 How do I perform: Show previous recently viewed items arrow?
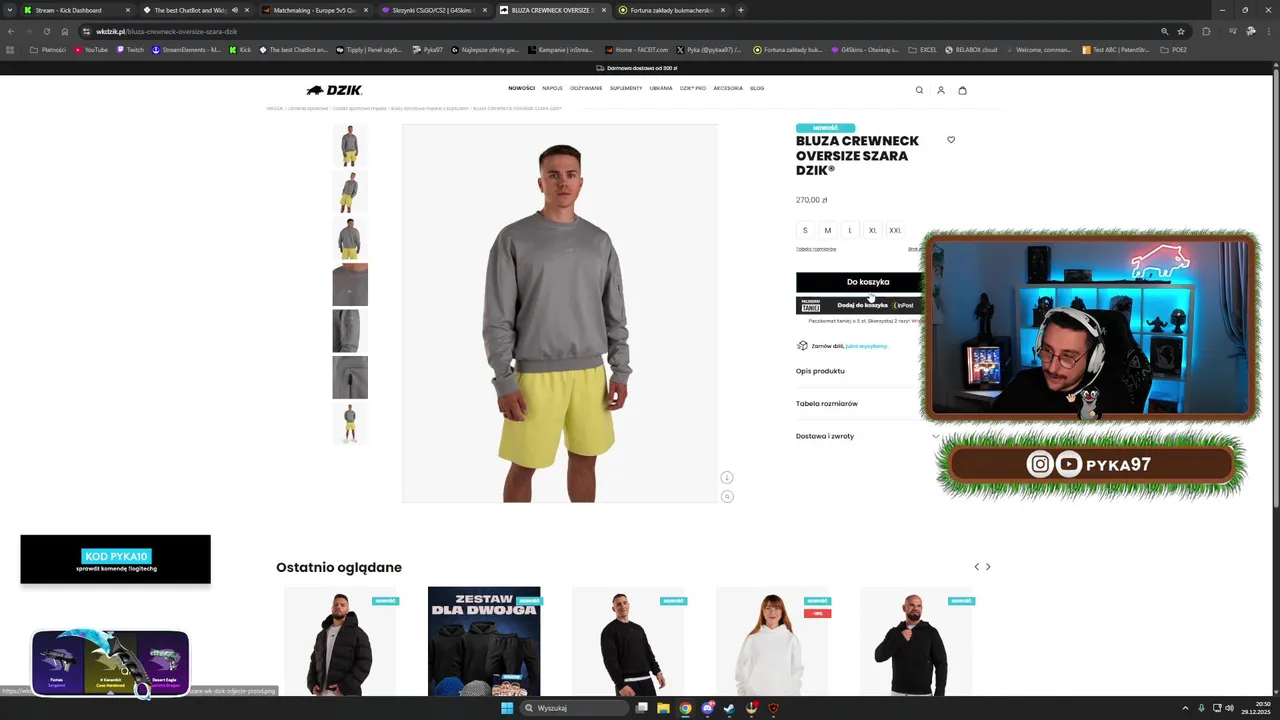click(977, 567)
